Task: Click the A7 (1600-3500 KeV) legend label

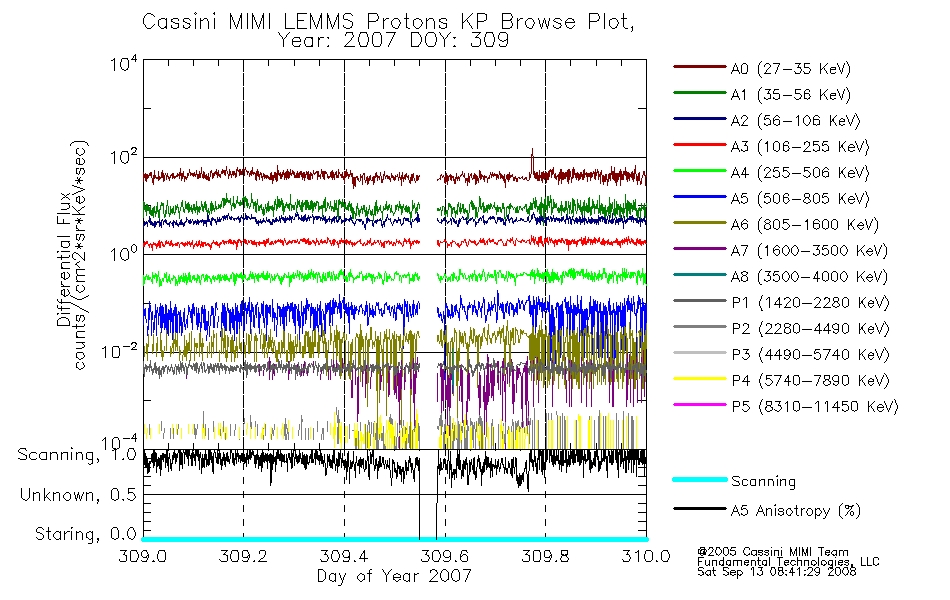Action: click(x=809, y=251)
